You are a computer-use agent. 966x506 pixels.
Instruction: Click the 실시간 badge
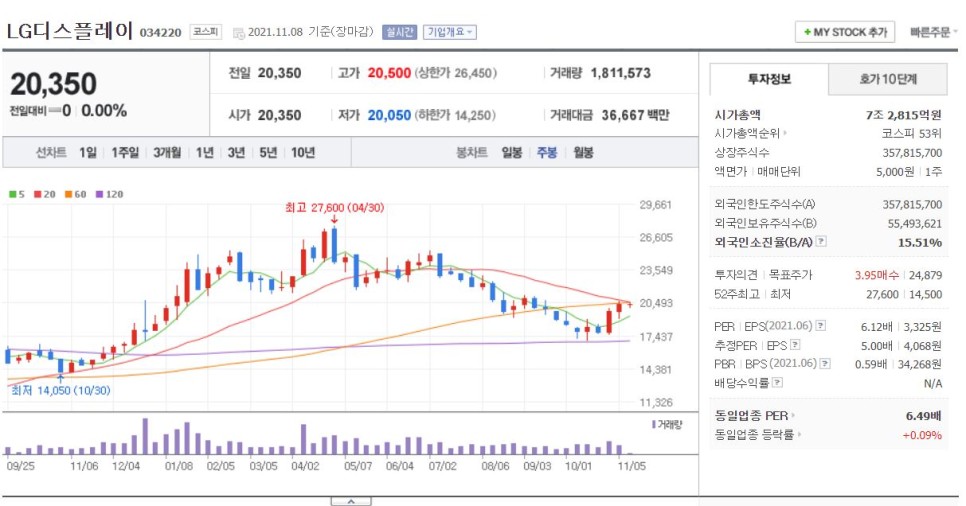pyautogui.click(x=399, y=32)
